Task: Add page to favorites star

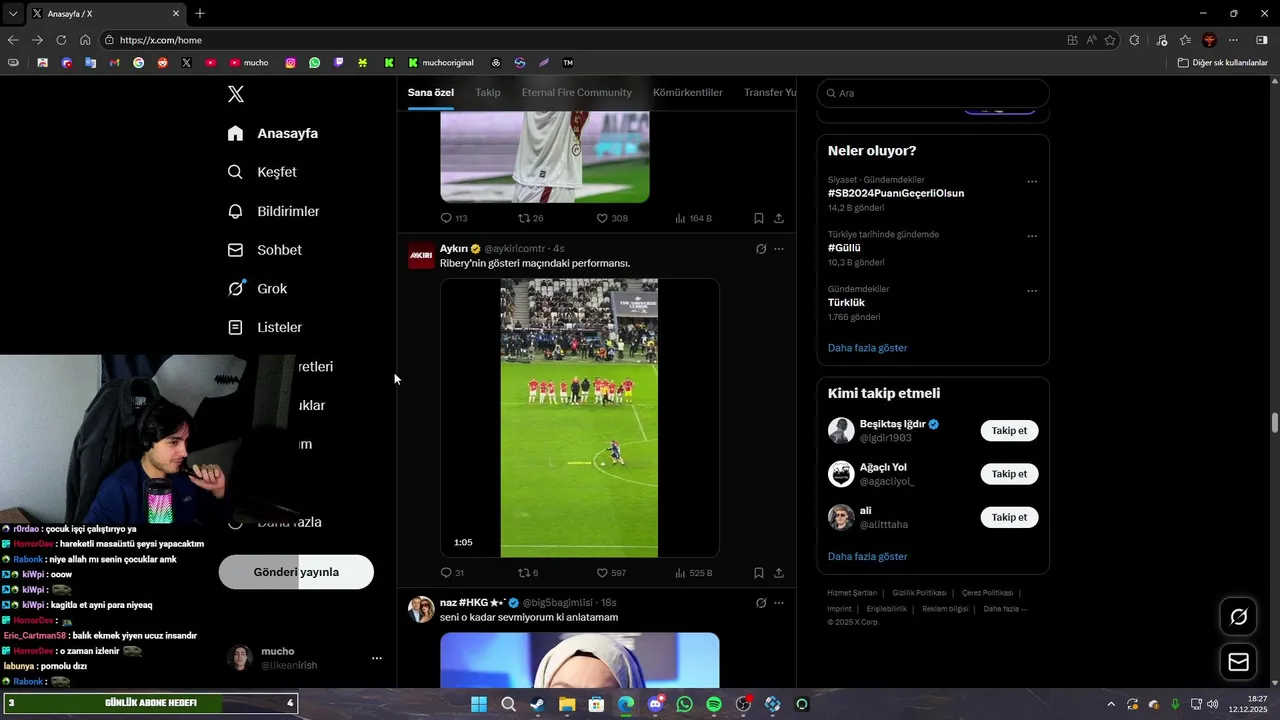Action: tap(1110, 40)
